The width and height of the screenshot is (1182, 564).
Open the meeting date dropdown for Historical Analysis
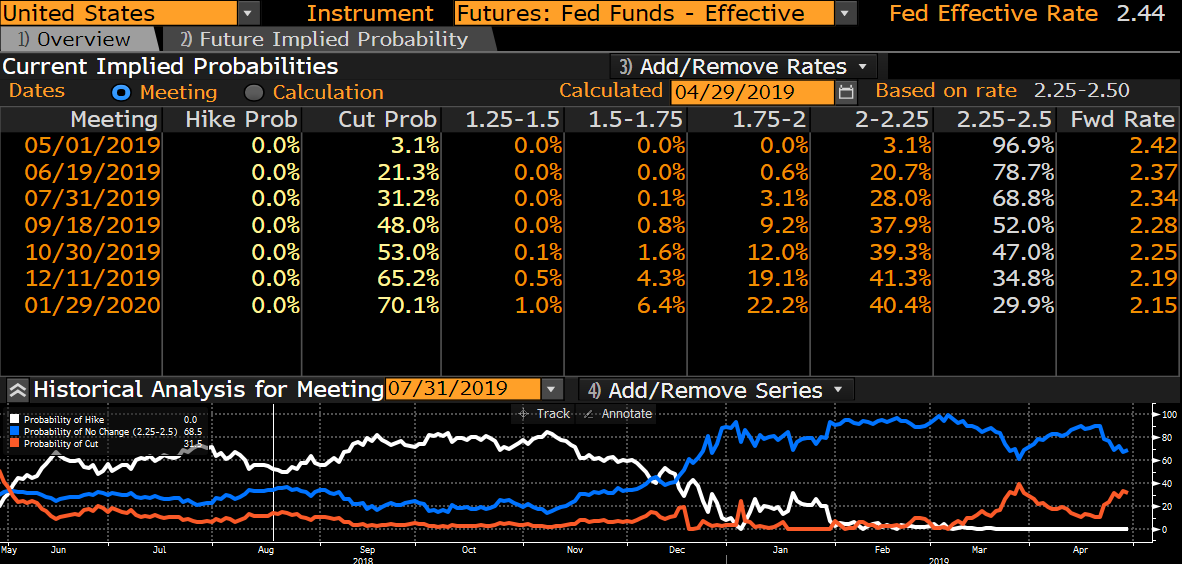point(552,389)
